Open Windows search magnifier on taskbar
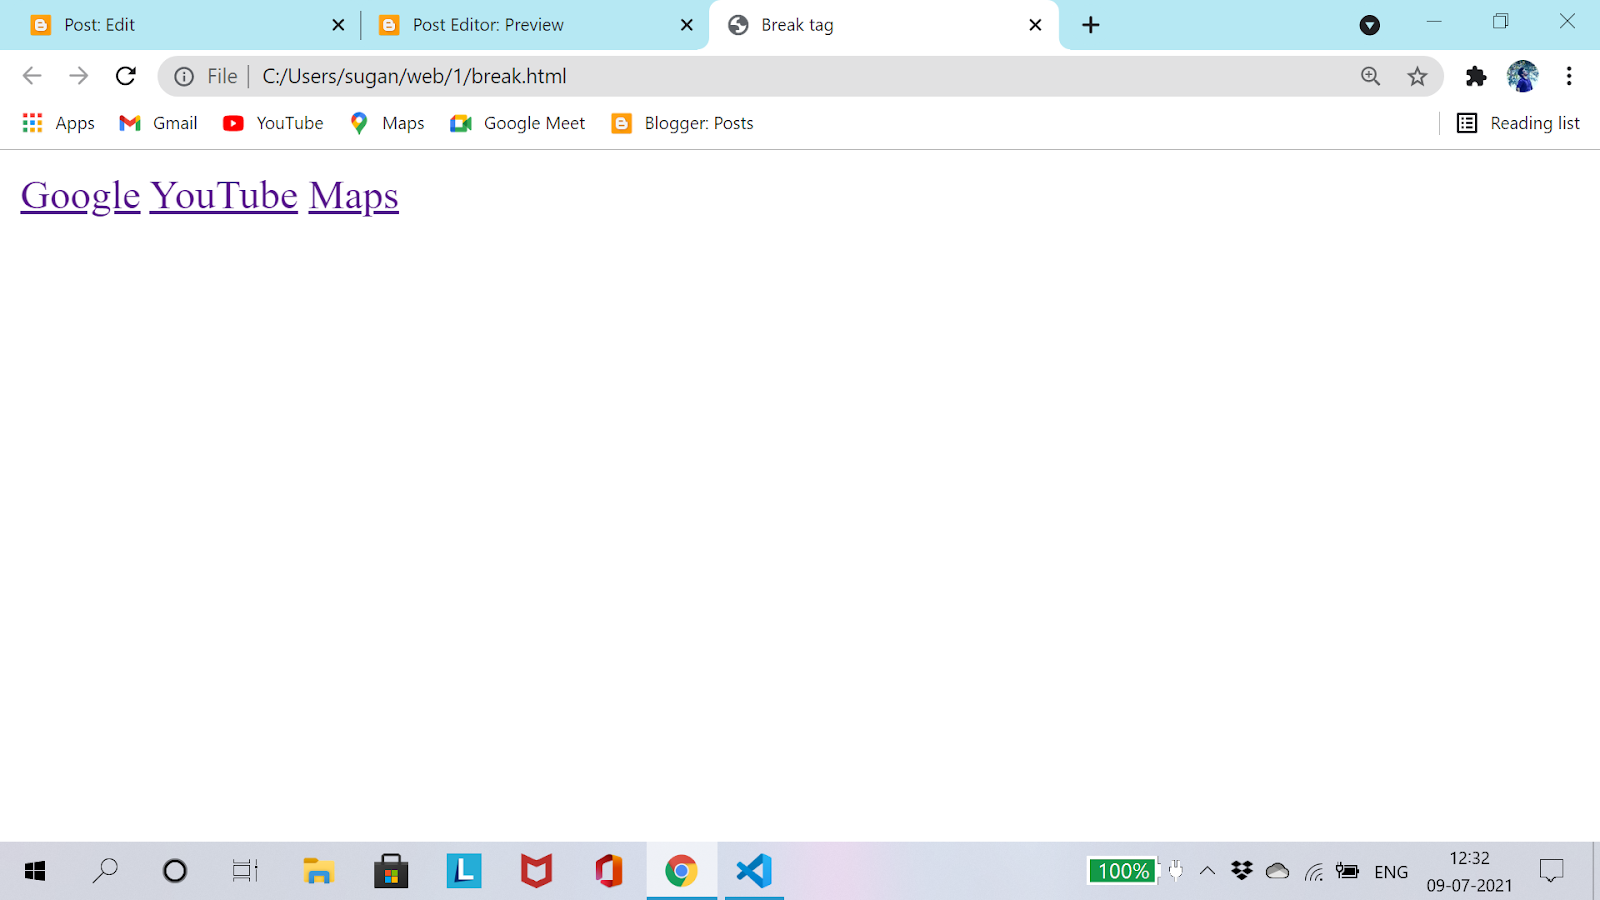 tap(105, 871)
